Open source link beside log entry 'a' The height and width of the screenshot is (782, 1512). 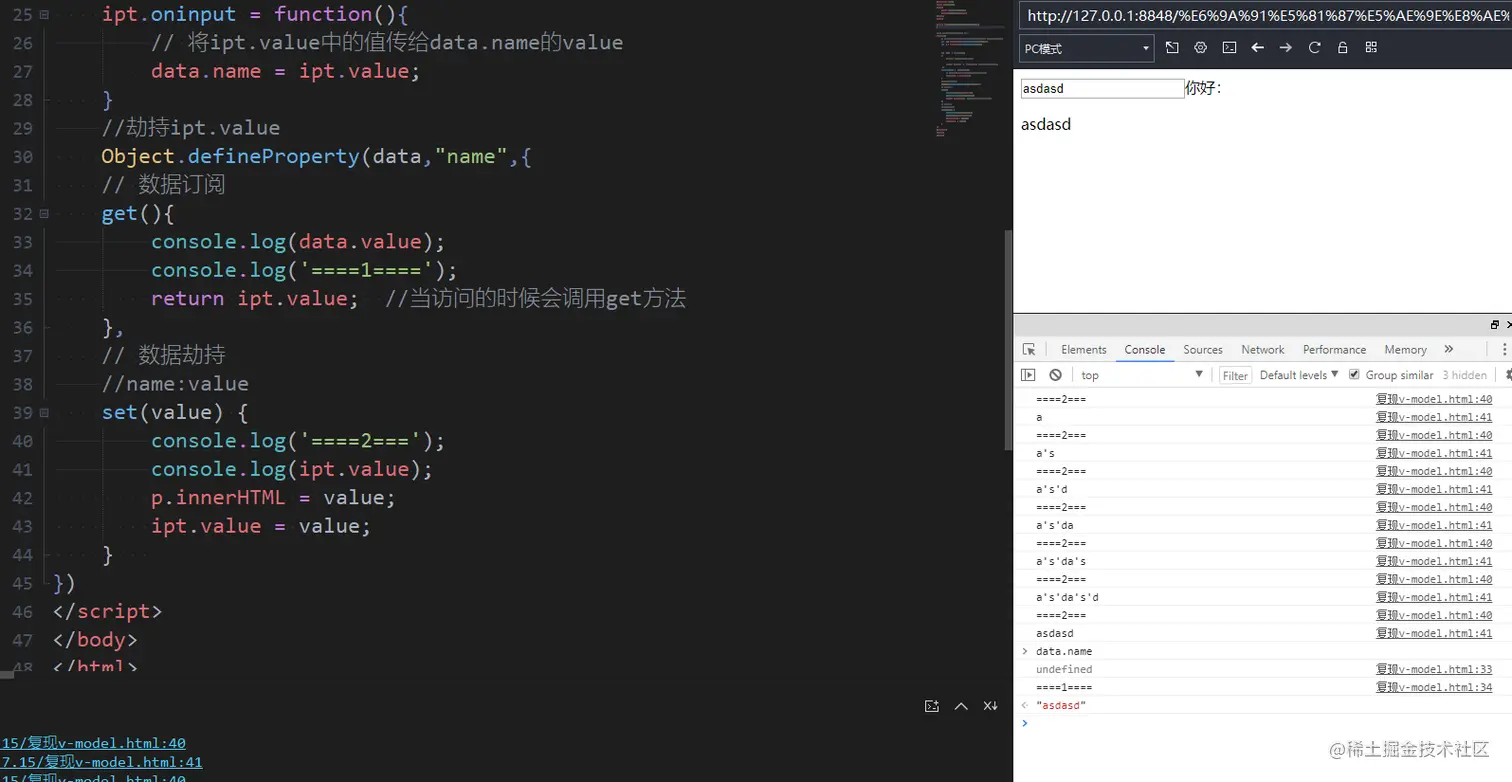click(x=1433, y=417)
